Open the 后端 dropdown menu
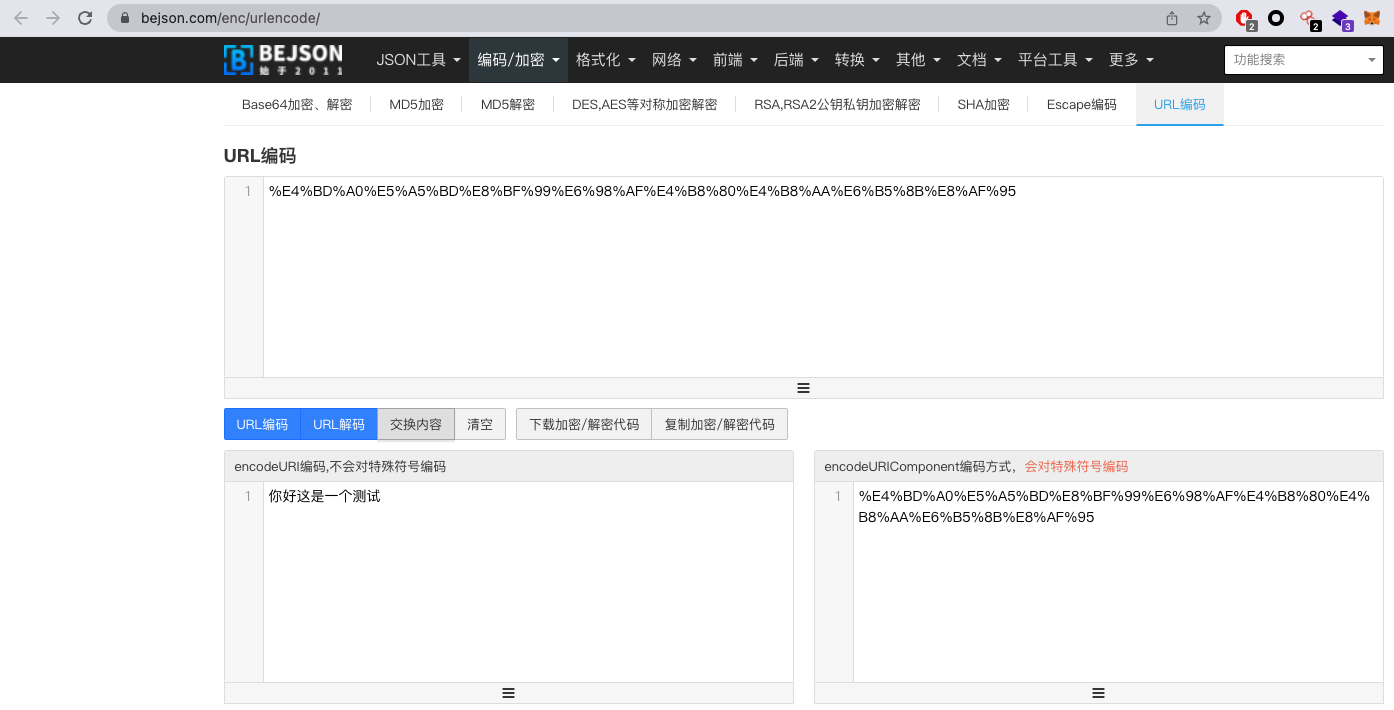 point(796,60)
